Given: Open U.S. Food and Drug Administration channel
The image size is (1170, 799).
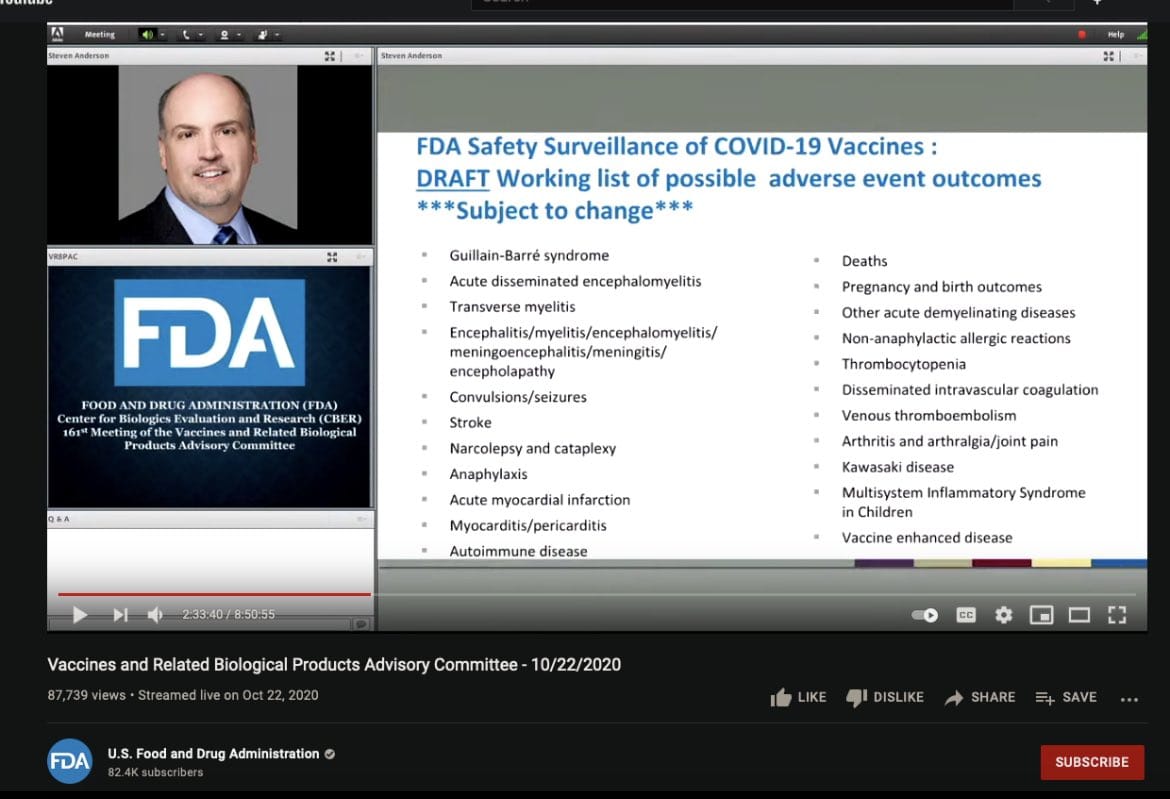Looking at the screenshot, I should (213, 753).
